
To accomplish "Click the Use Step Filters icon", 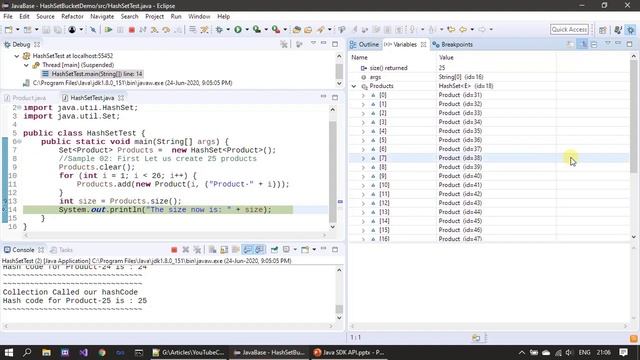I will click(204, 29).
